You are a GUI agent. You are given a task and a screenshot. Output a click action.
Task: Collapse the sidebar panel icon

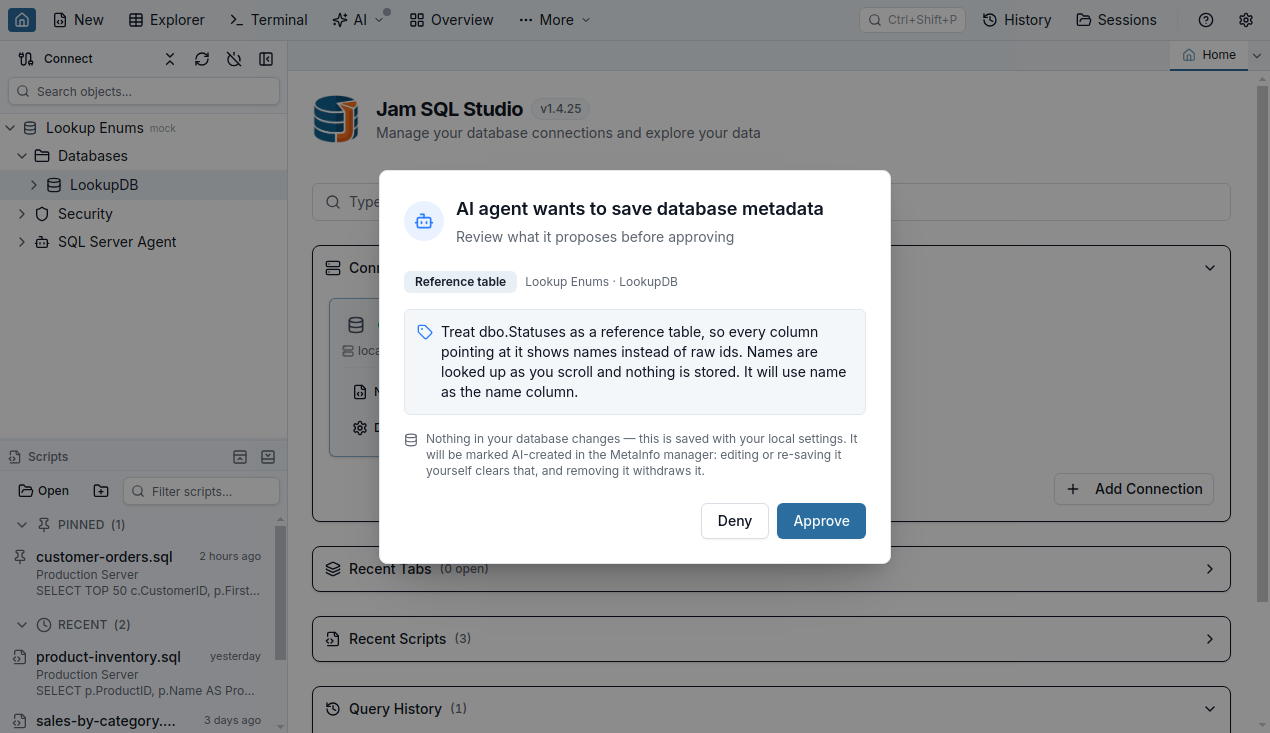pos(266,59)
